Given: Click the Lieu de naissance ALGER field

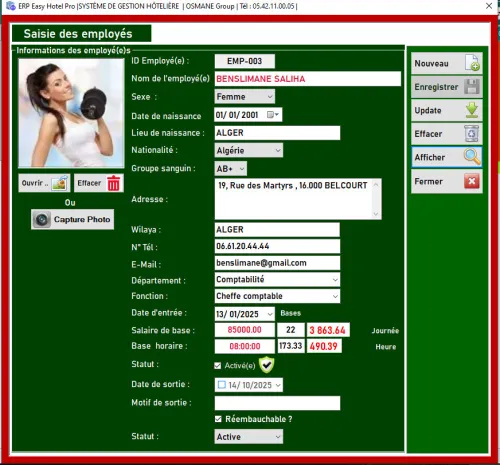Looking at the screenshot, I should tap(277, 133).
